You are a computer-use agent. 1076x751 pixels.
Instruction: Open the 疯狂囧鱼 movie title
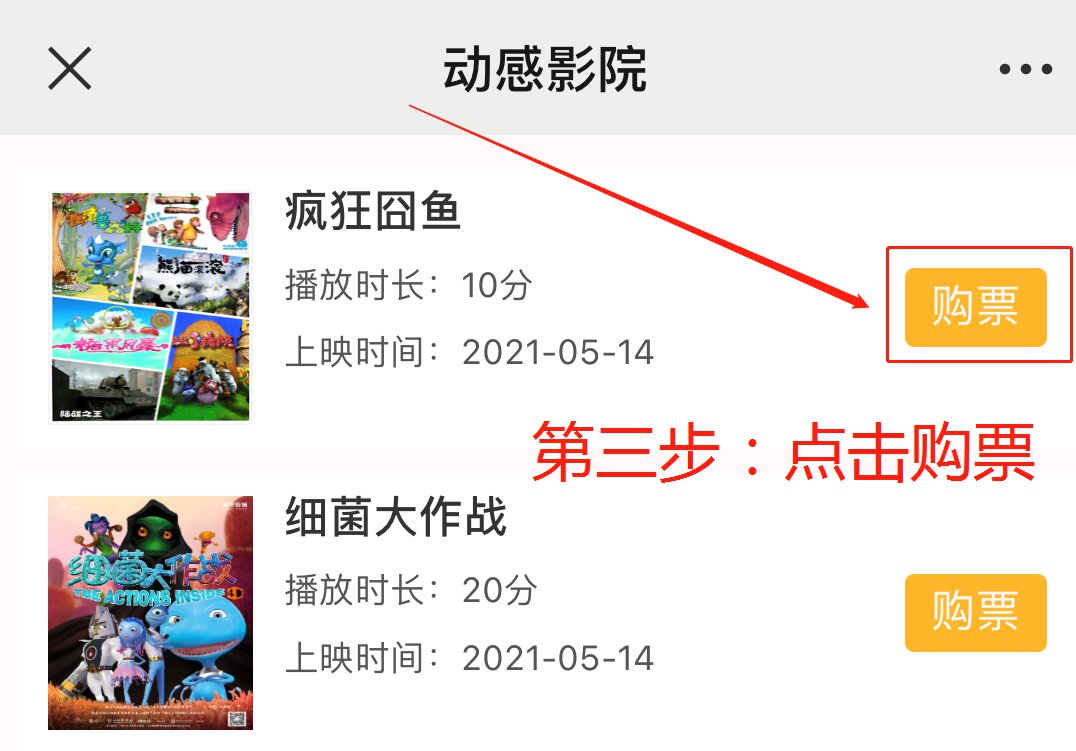(373, 211)
